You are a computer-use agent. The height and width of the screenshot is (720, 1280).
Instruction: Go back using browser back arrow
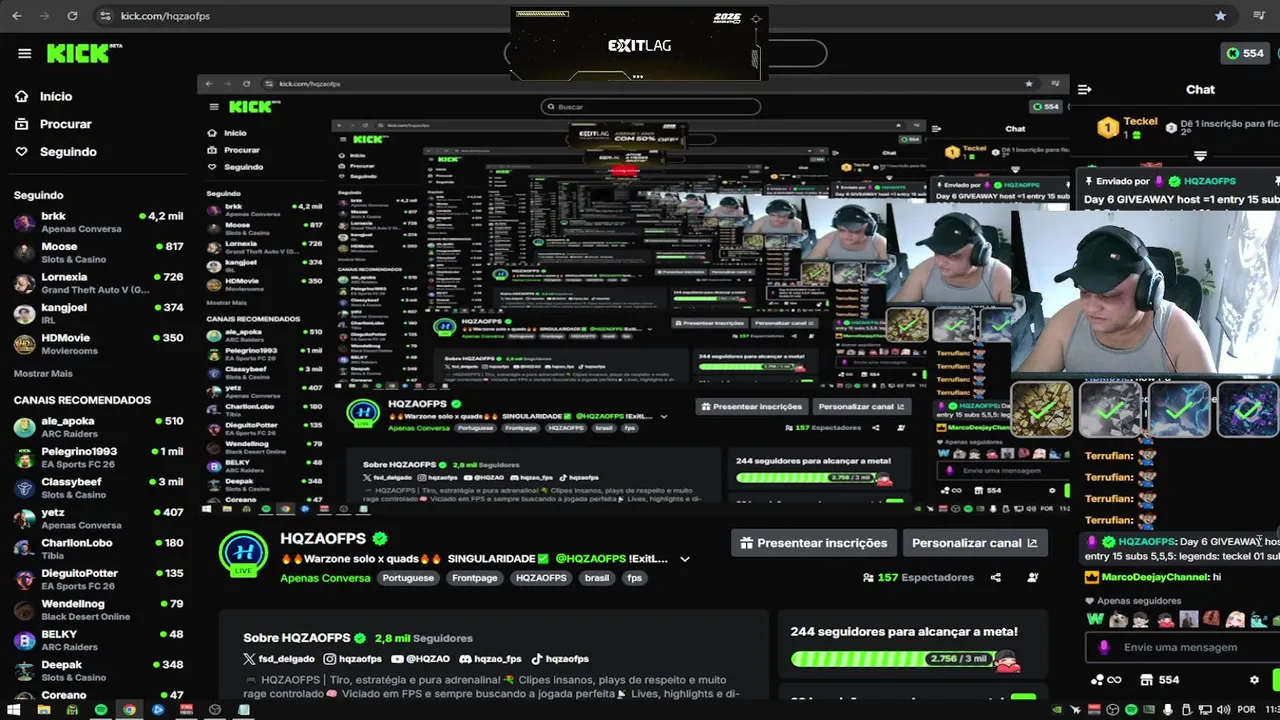pyautogui.click(x=16, y=16)
